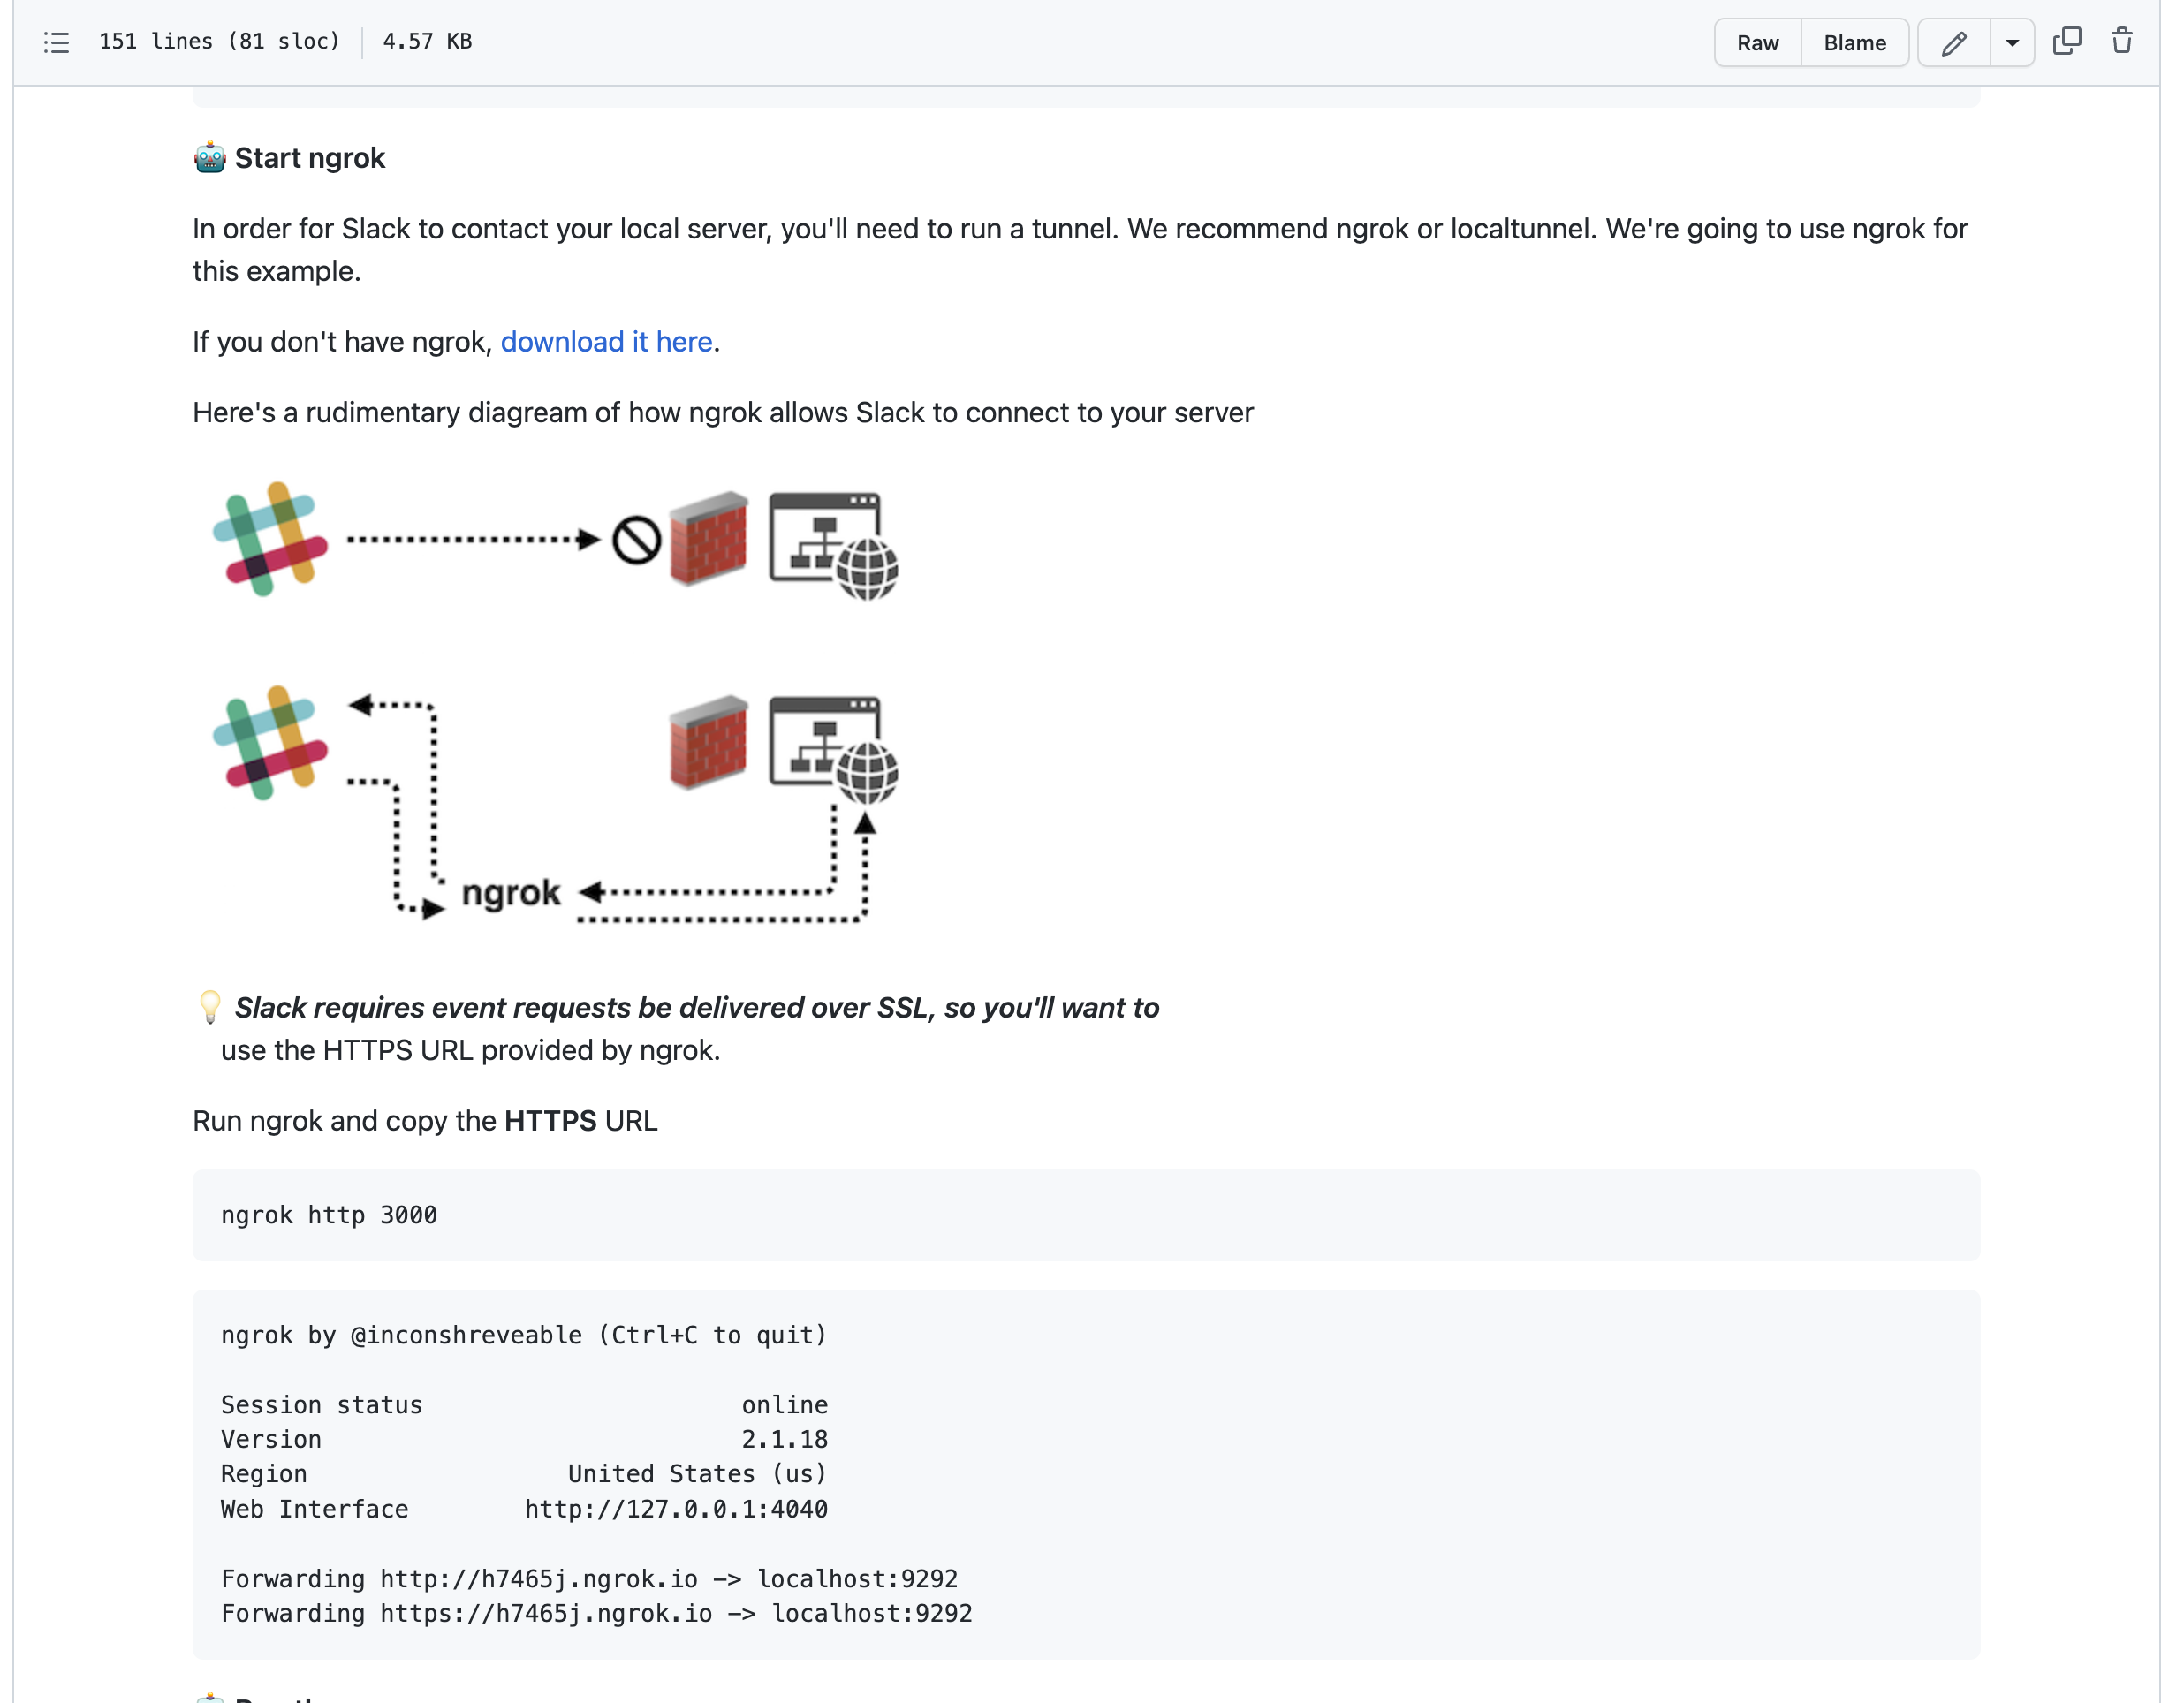The image size is (2184, 1703).
Task: Click the Raw button
Action: 1757,43
